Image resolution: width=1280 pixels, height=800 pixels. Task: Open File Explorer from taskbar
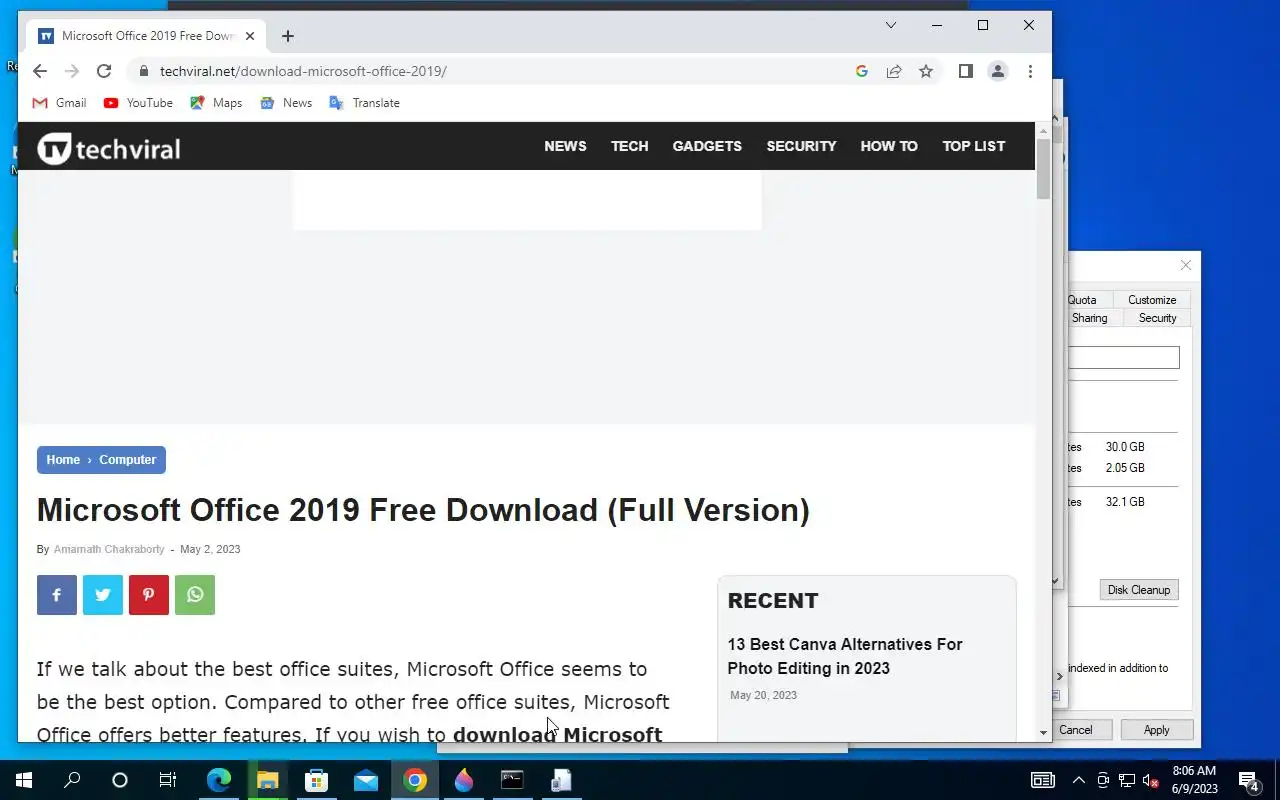tap(267, 780)
